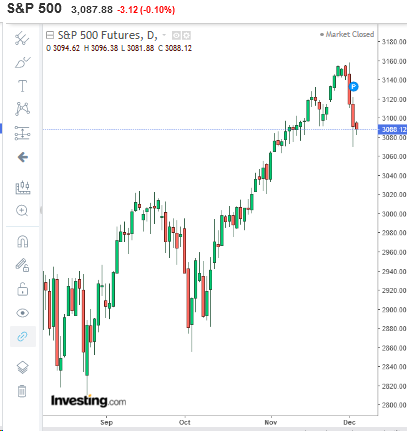
Task: Activate the zoom-in magnifier tool
Action: pyautogui.click(x=22, y=211)
